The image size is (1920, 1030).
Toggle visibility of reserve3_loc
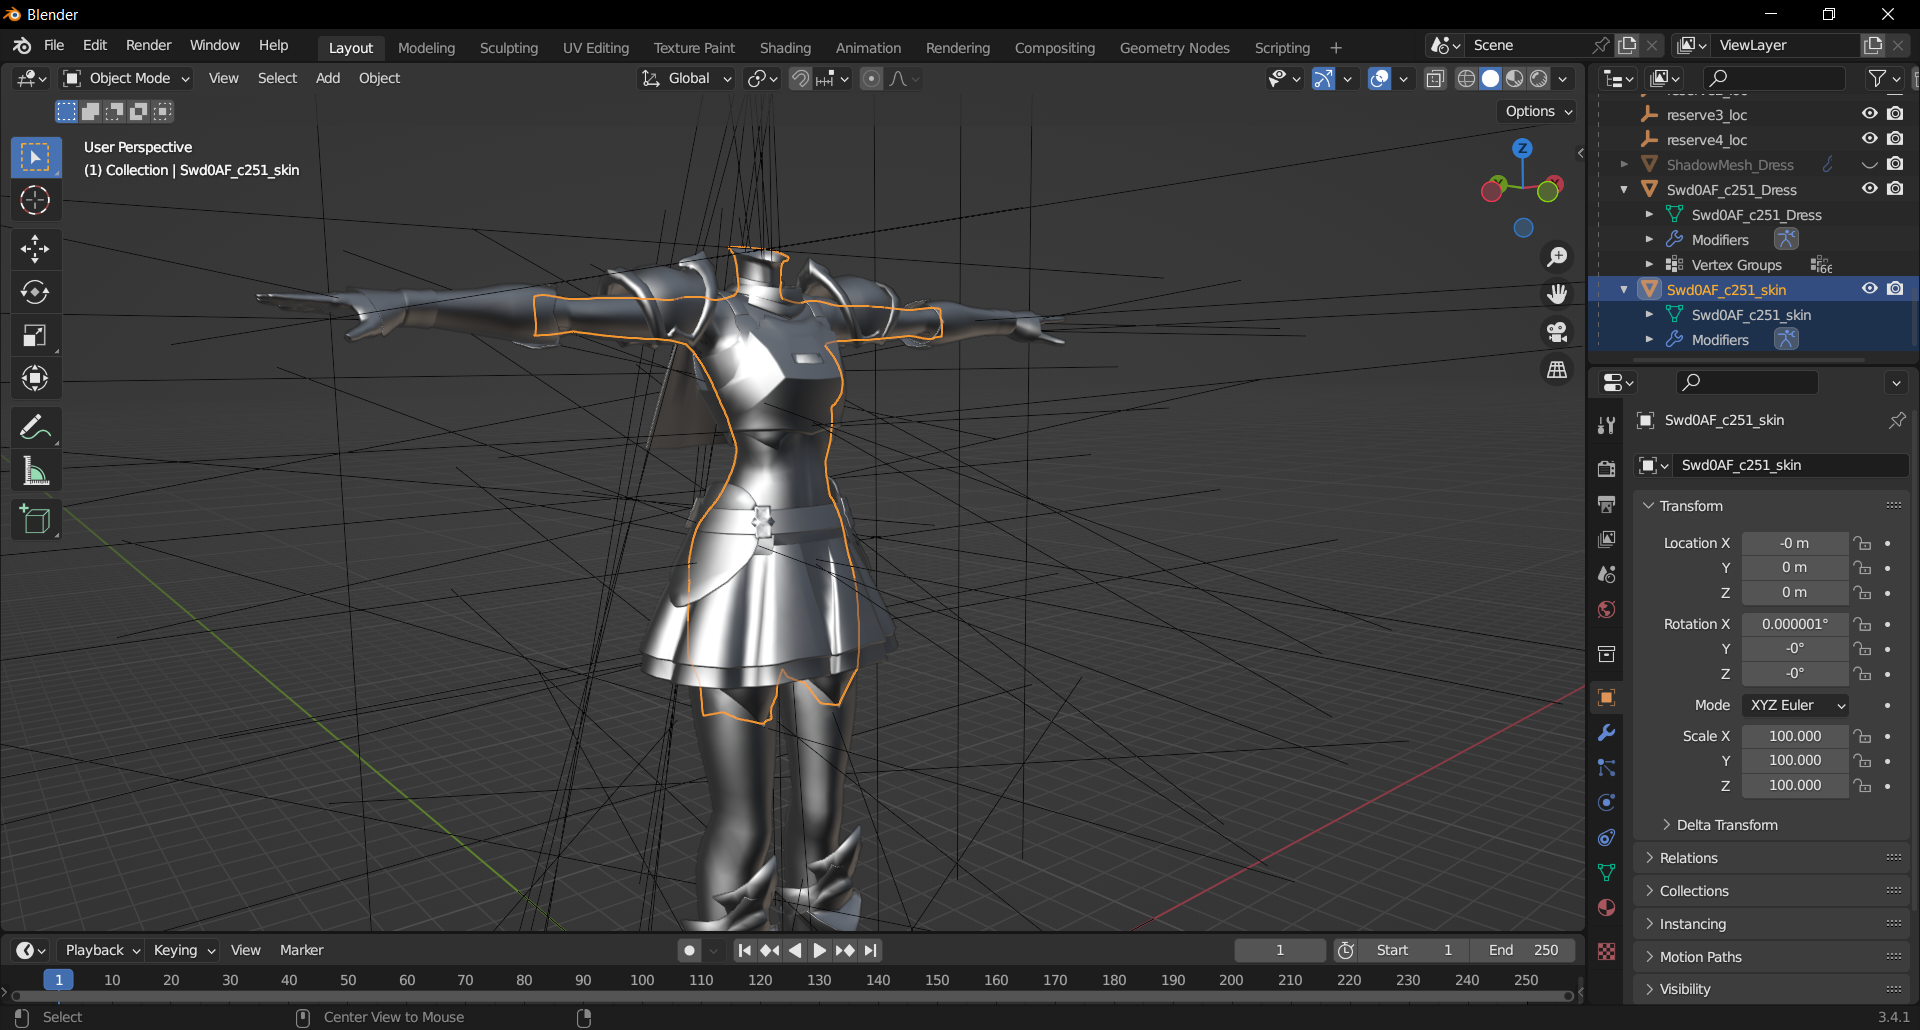1869,114
